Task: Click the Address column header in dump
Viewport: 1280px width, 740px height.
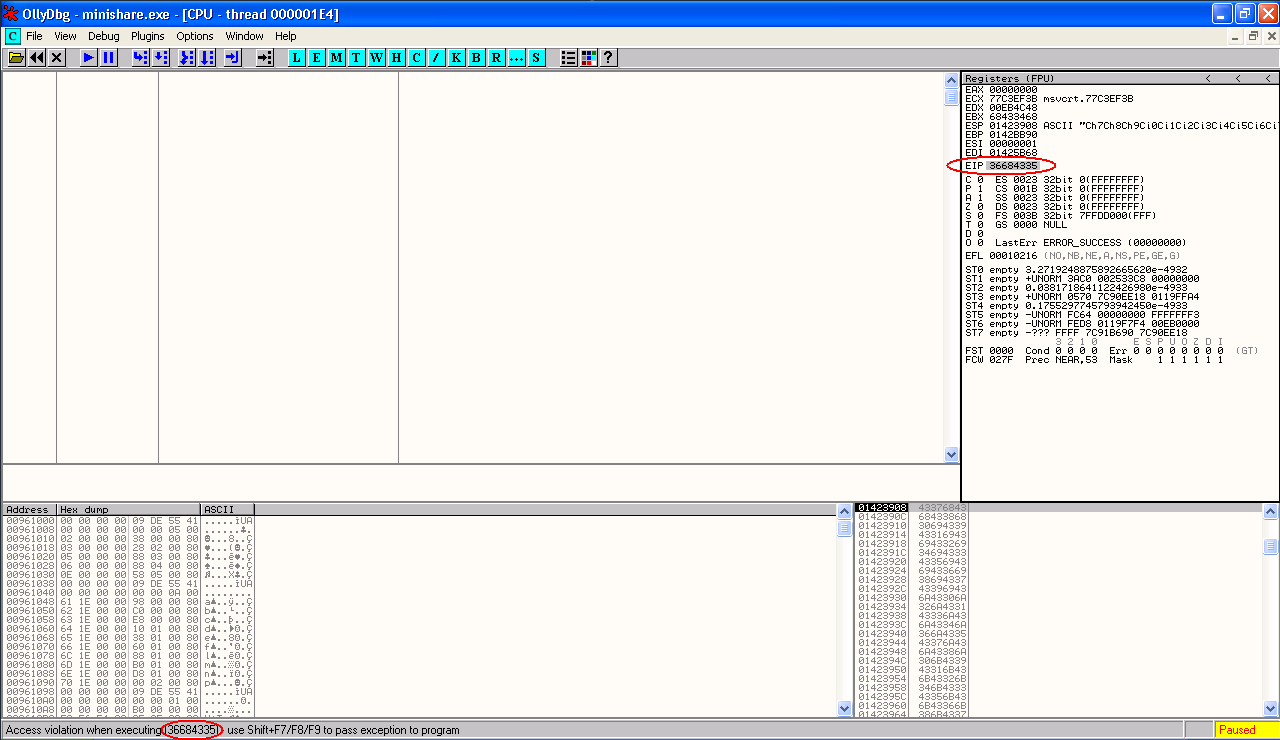Action: (x=30, y=509)
